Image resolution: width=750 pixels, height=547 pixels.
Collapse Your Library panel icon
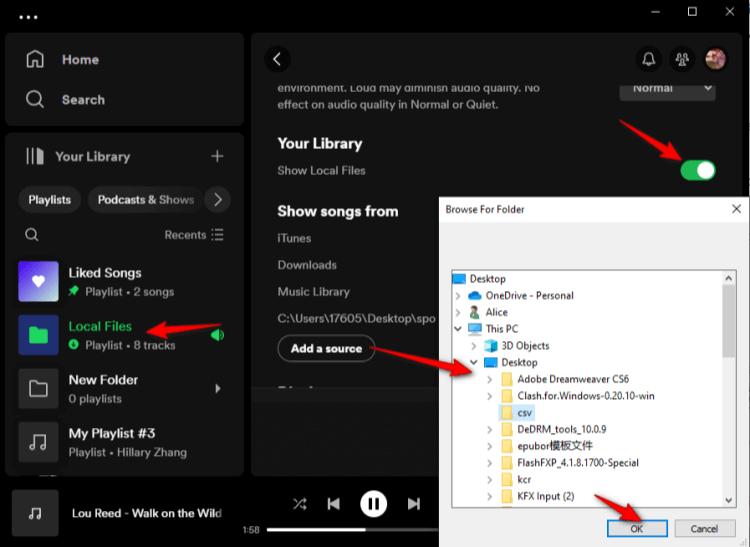coord(35,156)
